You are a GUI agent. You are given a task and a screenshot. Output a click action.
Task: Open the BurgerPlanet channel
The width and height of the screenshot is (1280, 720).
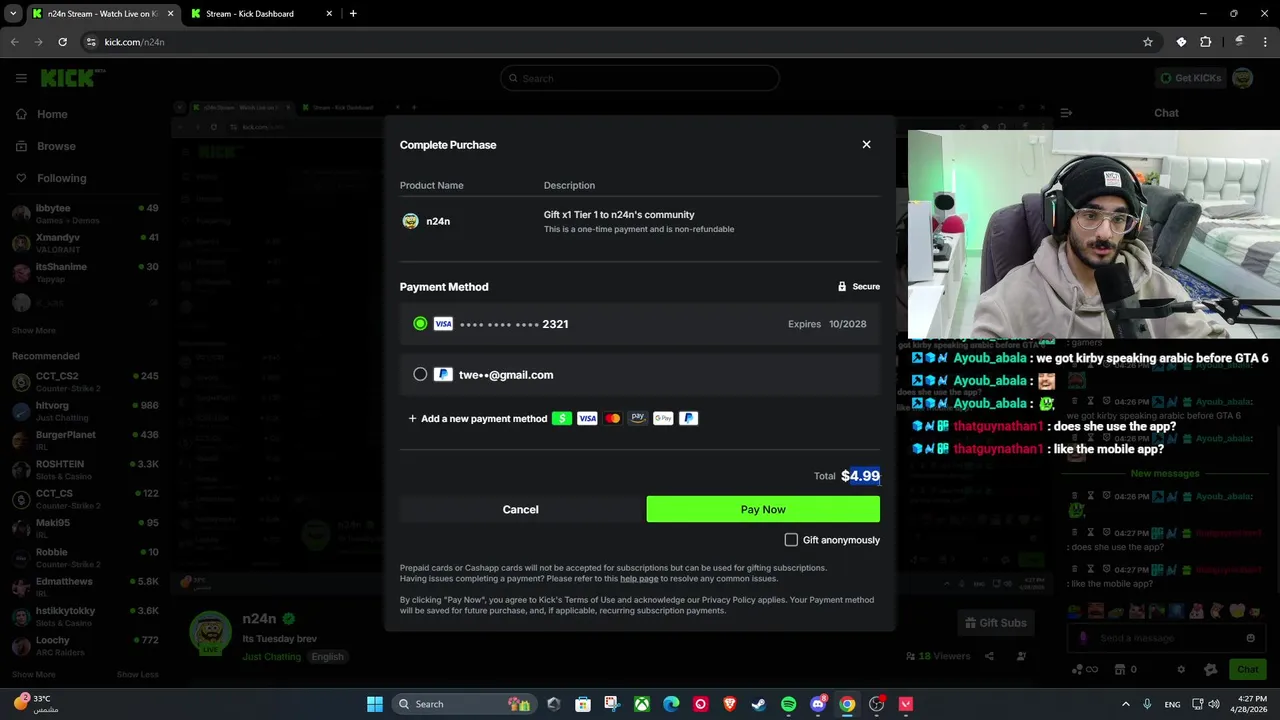tap(85, 440)
